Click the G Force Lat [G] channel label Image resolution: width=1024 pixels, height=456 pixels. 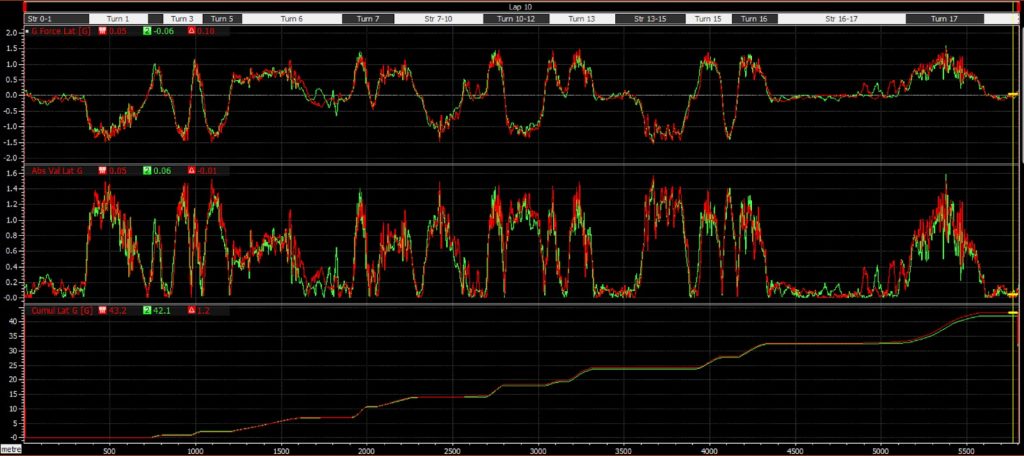pyautogui.click(x=62, y=32)
